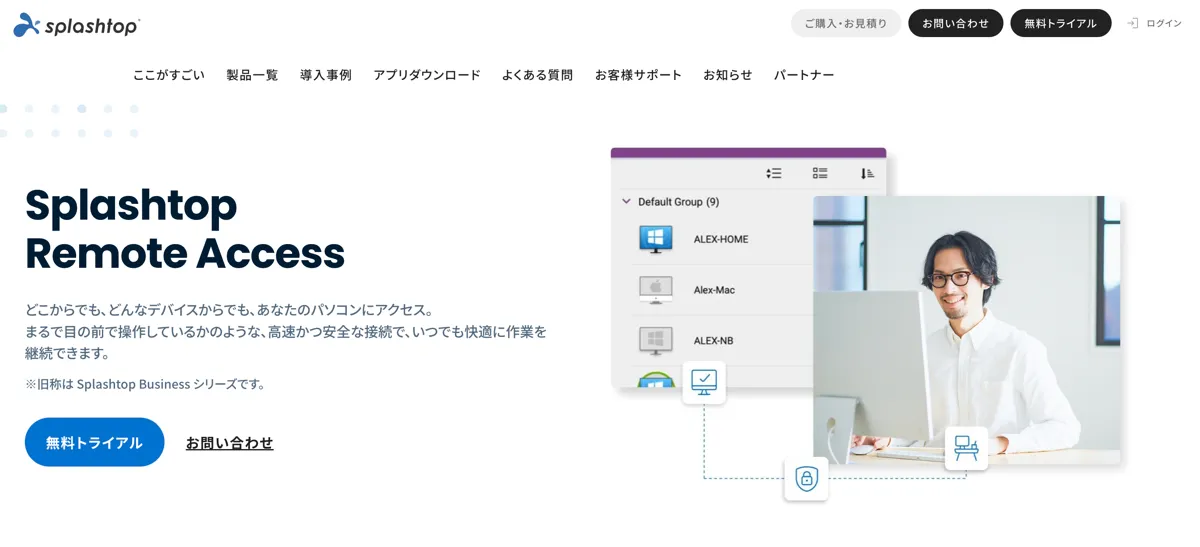The image size is (1200, 547).
Task: Click the monitor with checkmark icon
Action: (704, 382)
